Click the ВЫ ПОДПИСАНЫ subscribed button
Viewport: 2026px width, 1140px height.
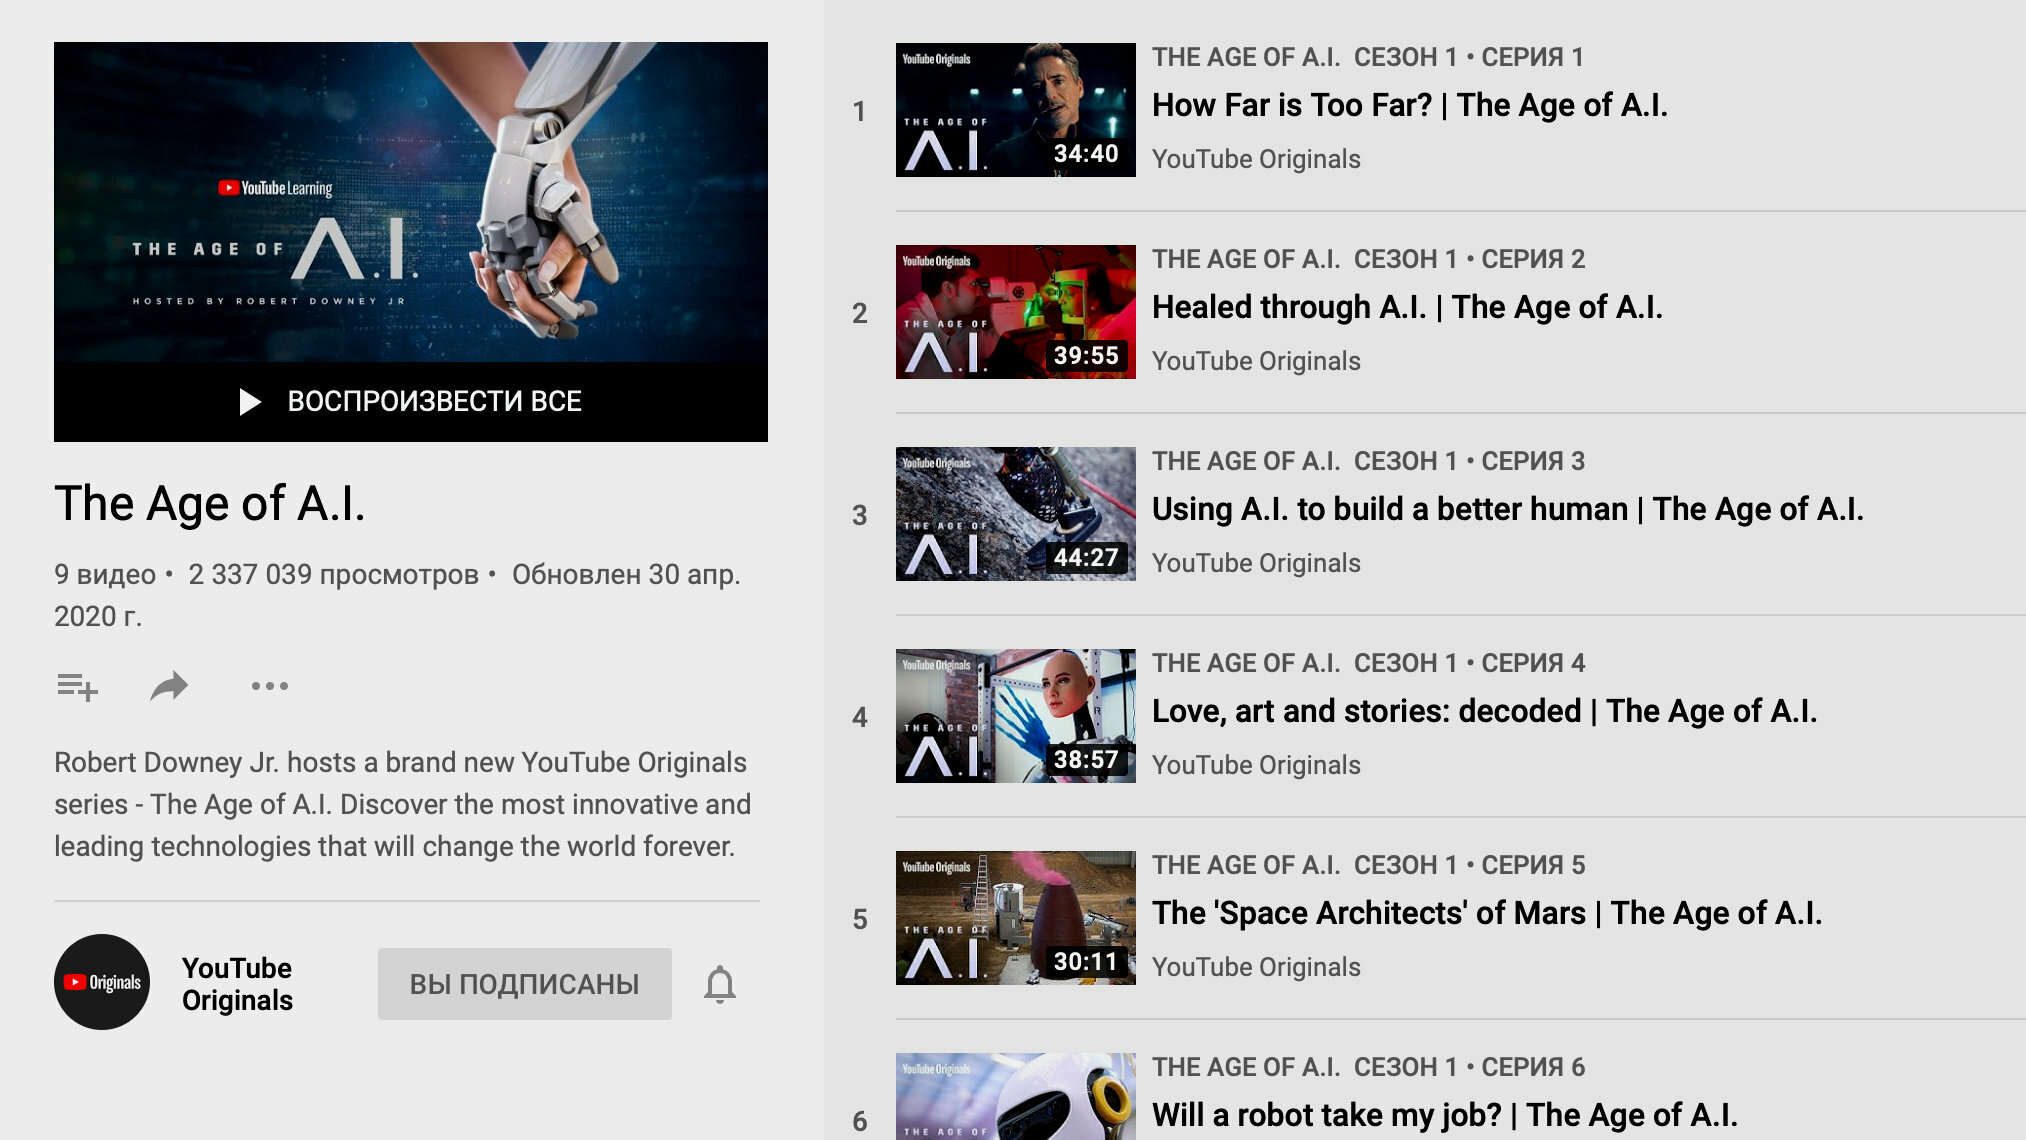click(525, 984)
